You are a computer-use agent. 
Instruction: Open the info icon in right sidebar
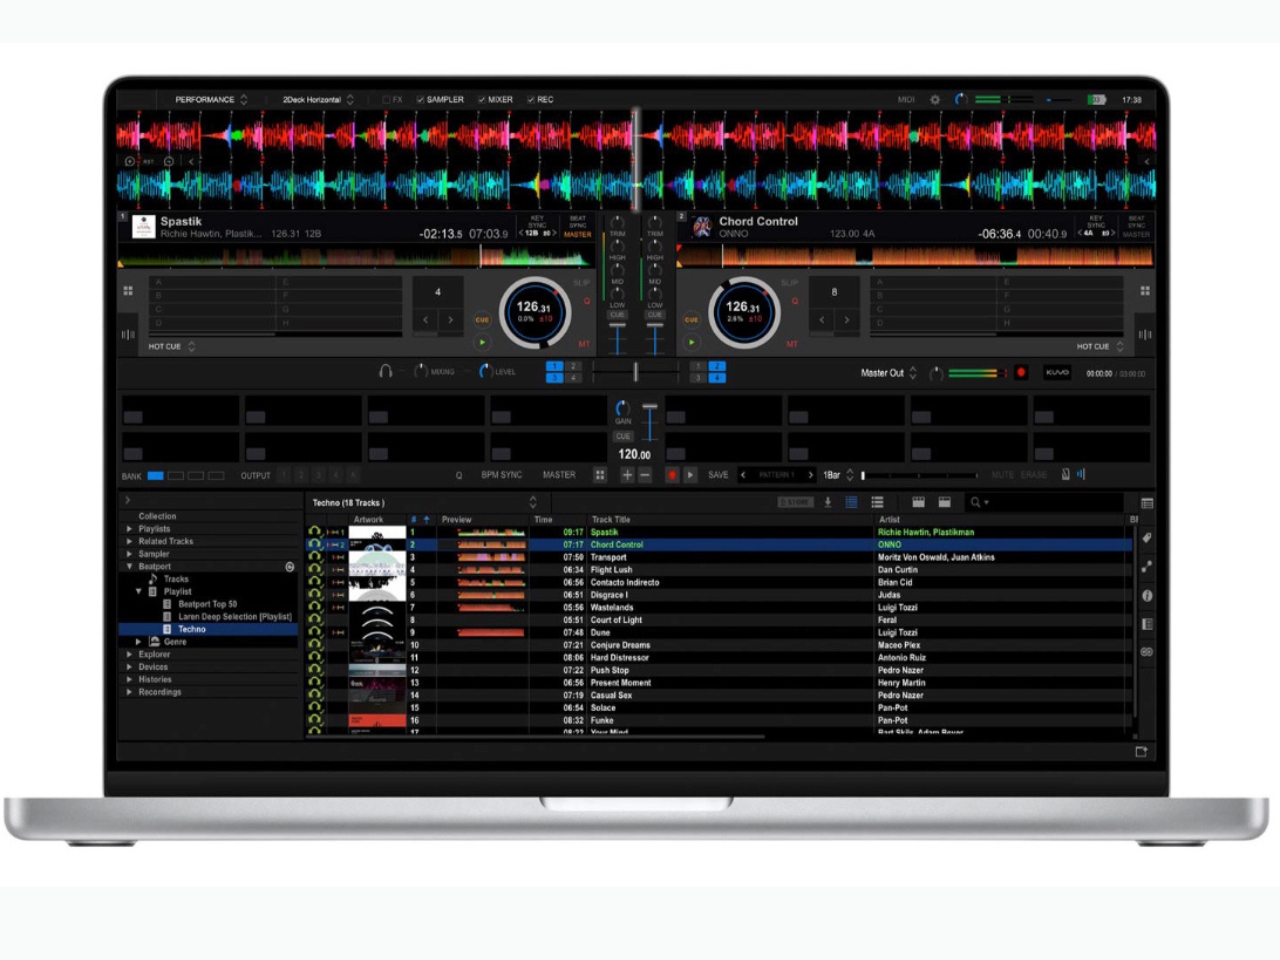[x=1147, y=595]
